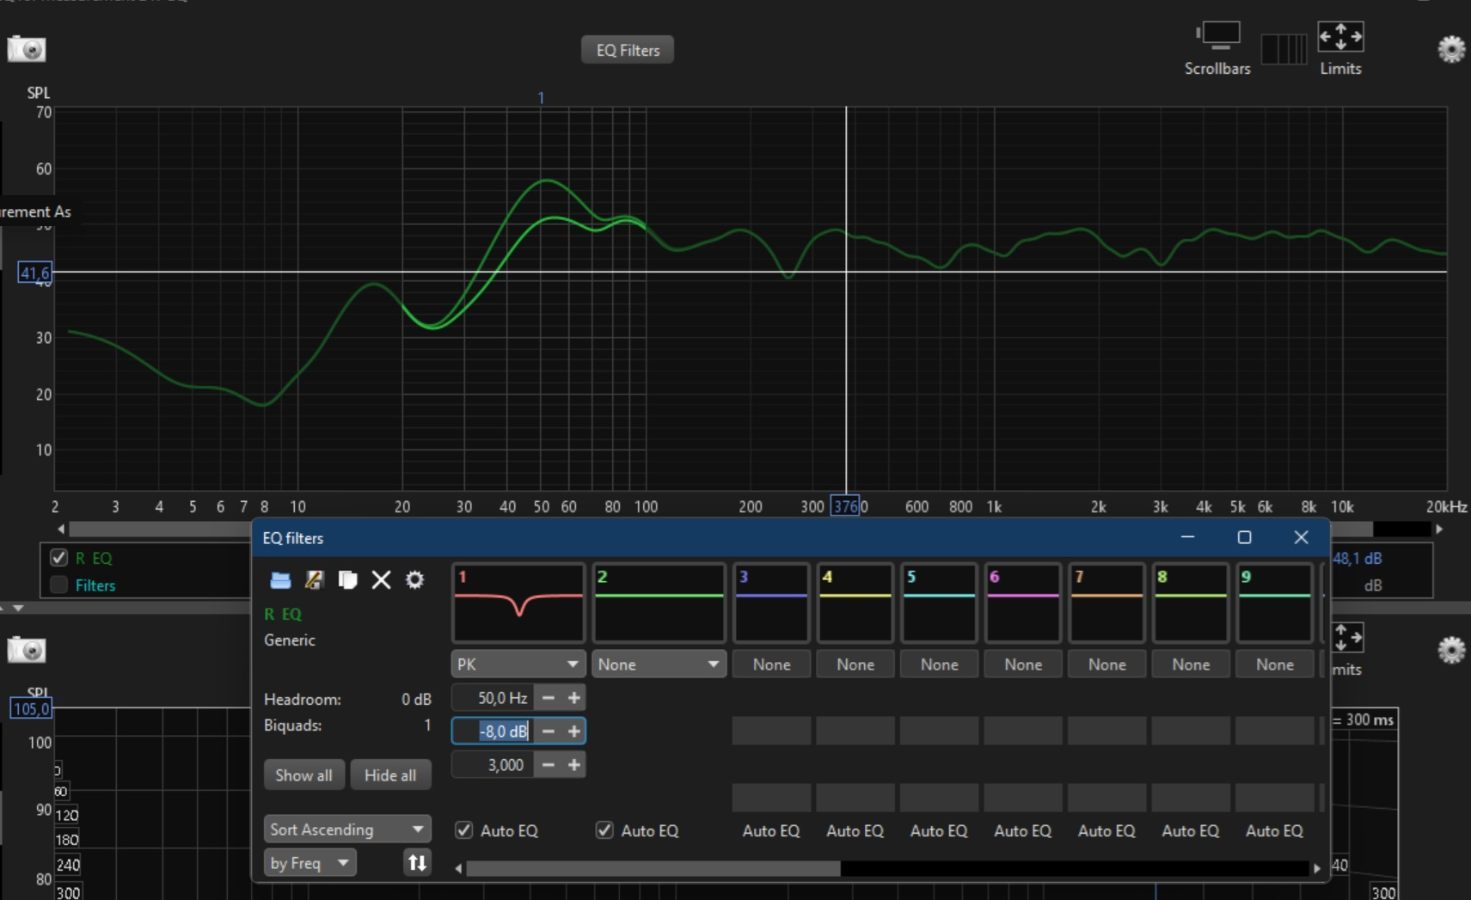Click the R EQ trace label in legend
Viewport: 1471px width, 900px height.
point(93,558)
